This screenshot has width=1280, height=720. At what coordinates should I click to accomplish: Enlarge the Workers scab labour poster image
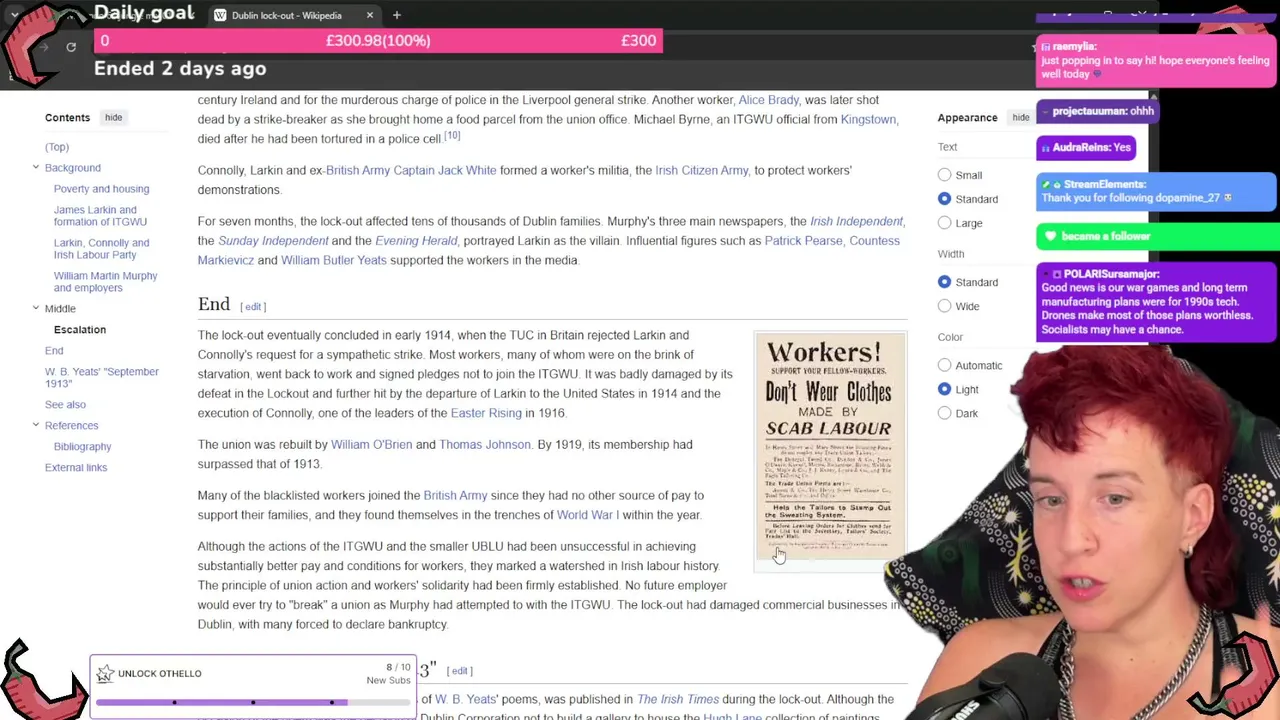pos(830,447)
